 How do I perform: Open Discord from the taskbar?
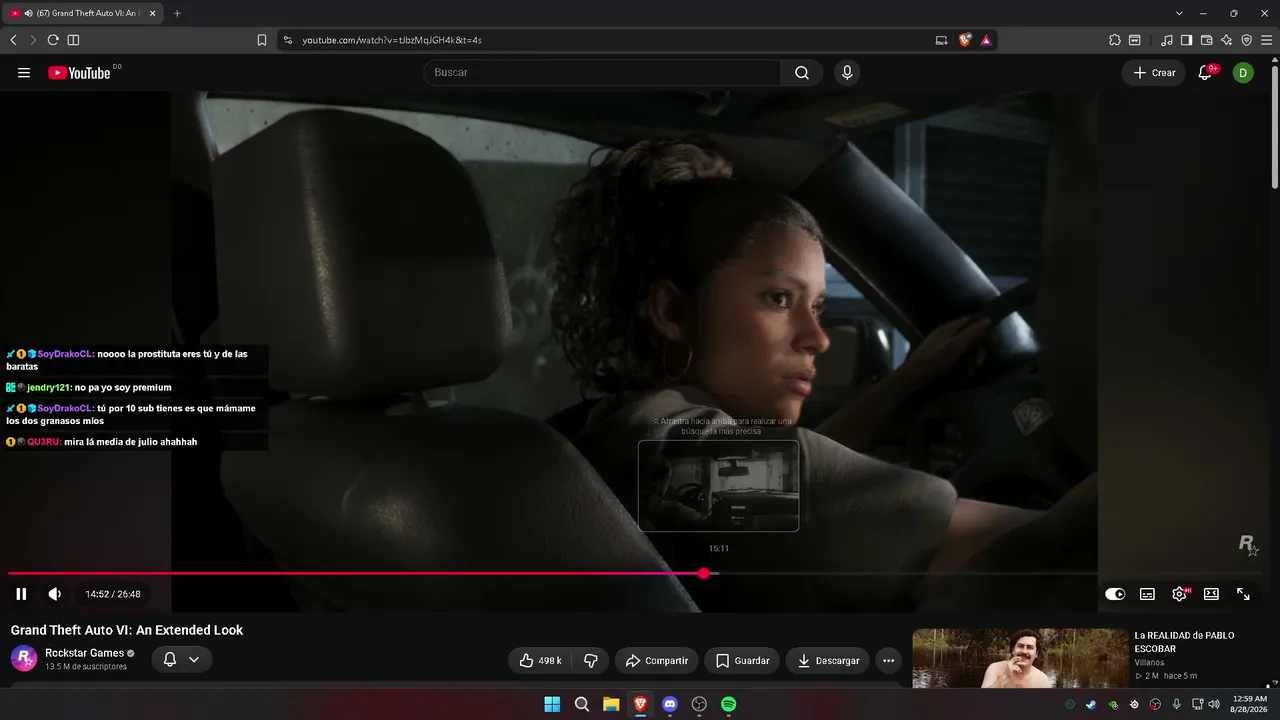point(670,704)
